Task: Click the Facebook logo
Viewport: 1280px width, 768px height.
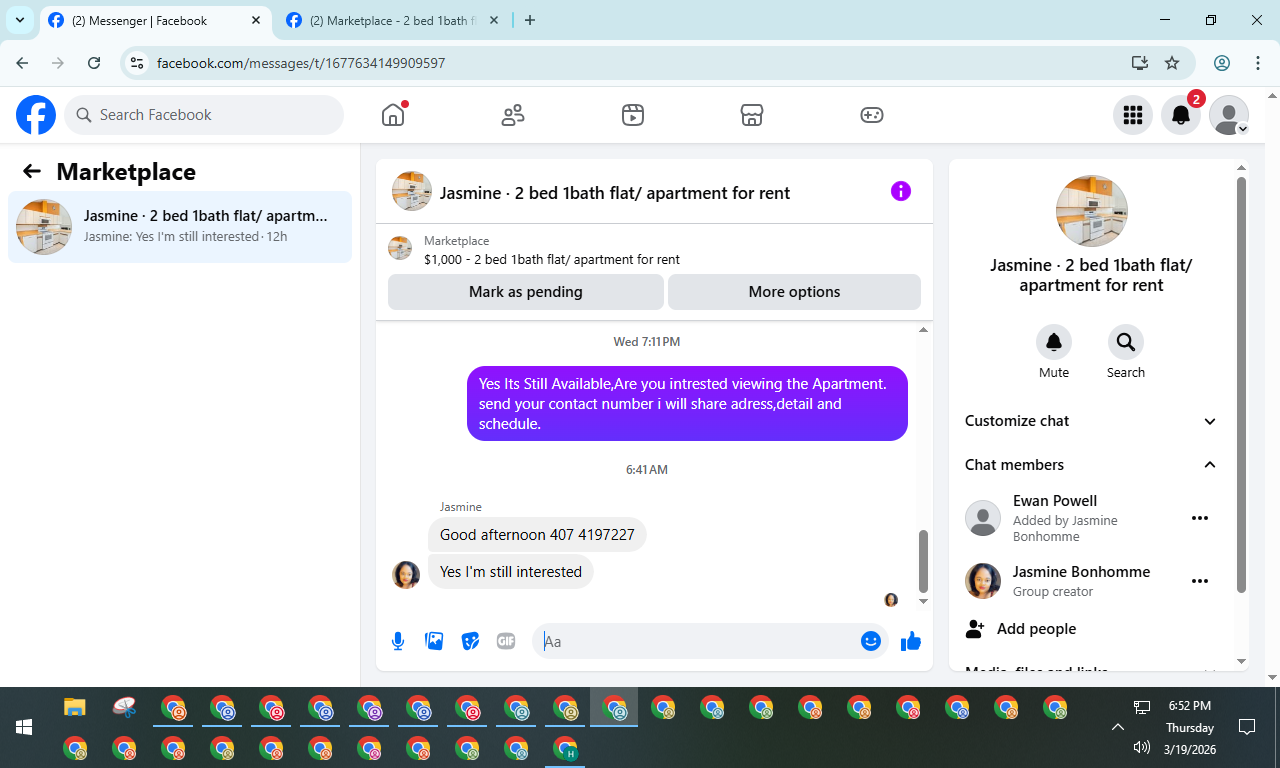Action: tap(36, 115)
